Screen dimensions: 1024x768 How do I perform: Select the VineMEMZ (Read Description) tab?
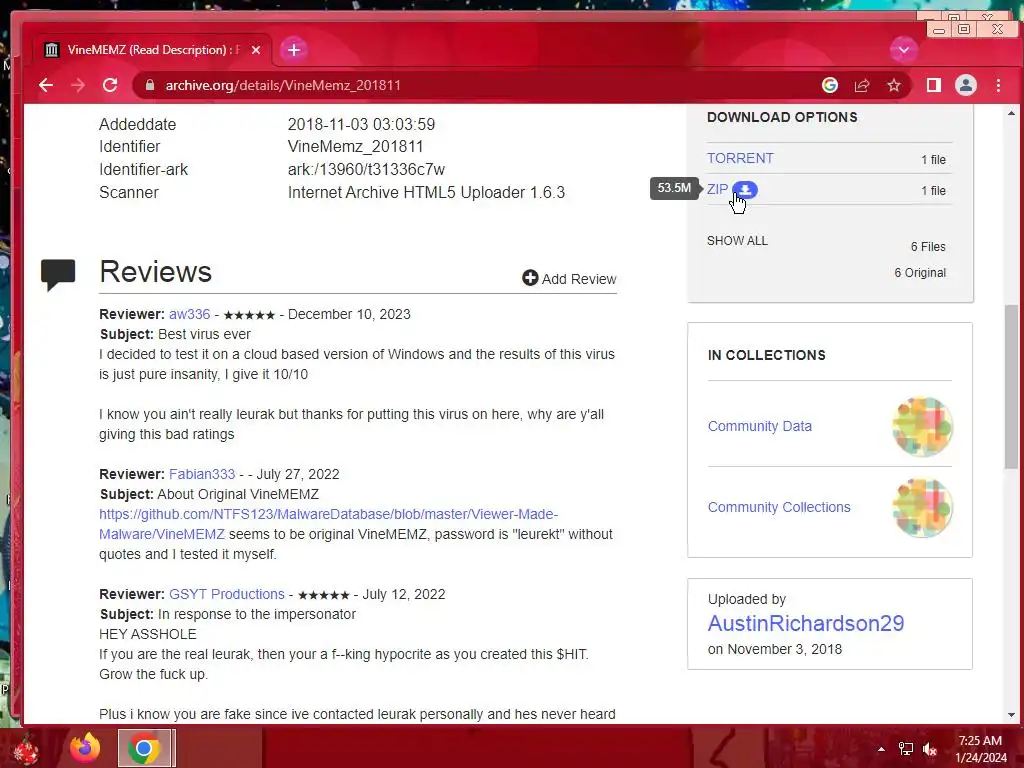pyautogui.click(x=152, y=50)
